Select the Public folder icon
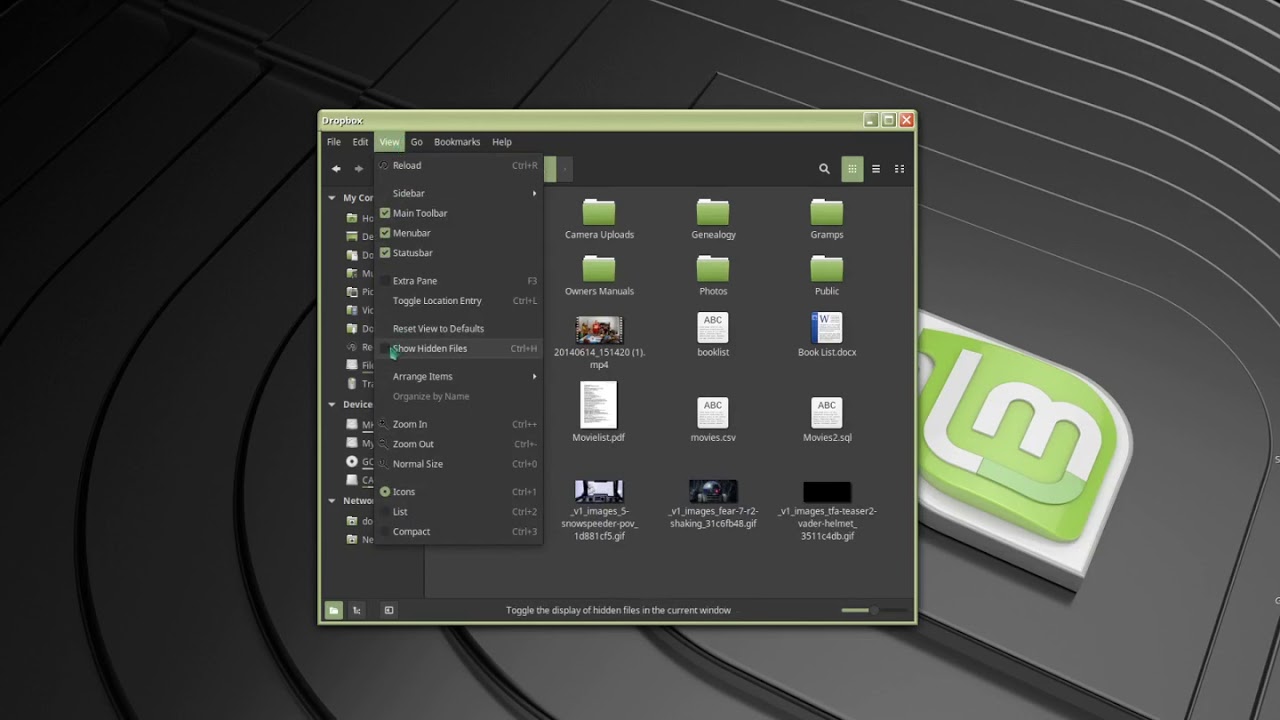1280x720 pixels. tap(827, 269)
